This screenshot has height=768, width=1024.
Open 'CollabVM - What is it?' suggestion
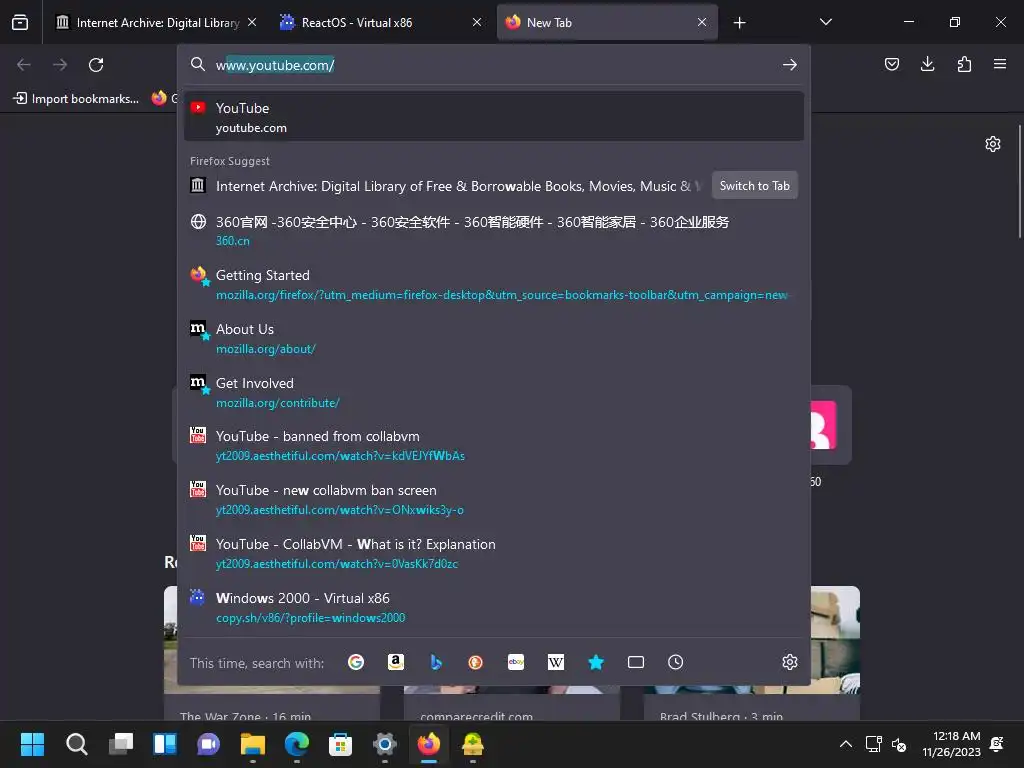point(494,554)
